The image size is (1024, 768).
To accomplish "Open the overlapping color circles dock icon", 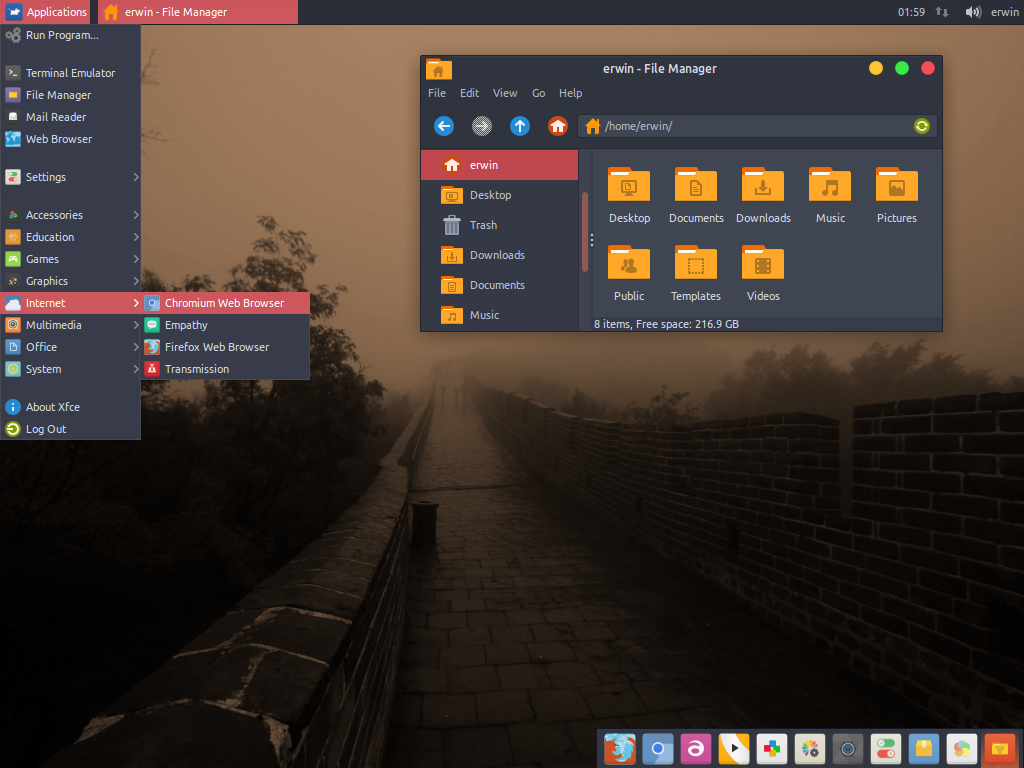I will click(961, 748).
